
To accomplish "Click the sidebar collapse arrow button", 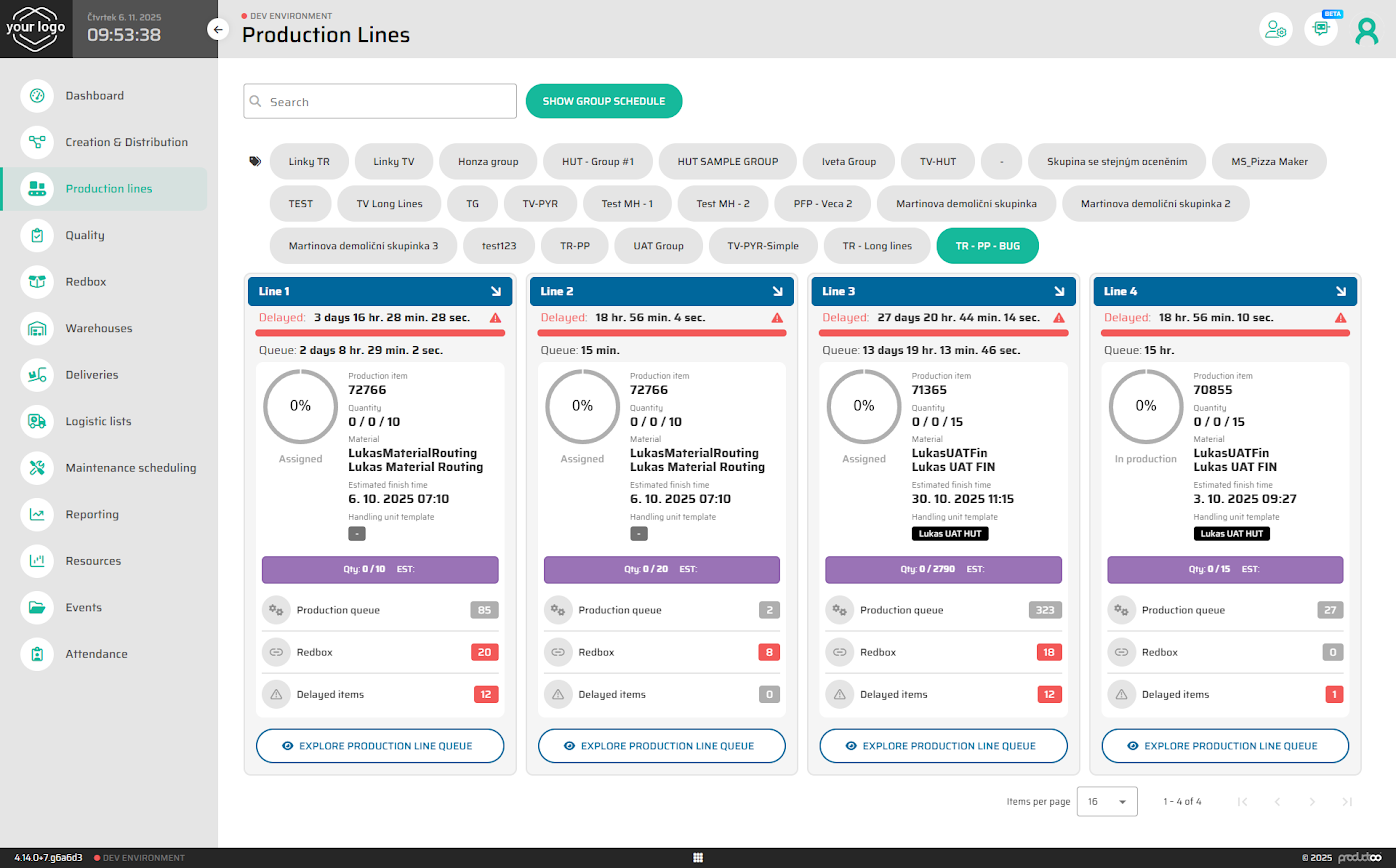I will 218,30.
